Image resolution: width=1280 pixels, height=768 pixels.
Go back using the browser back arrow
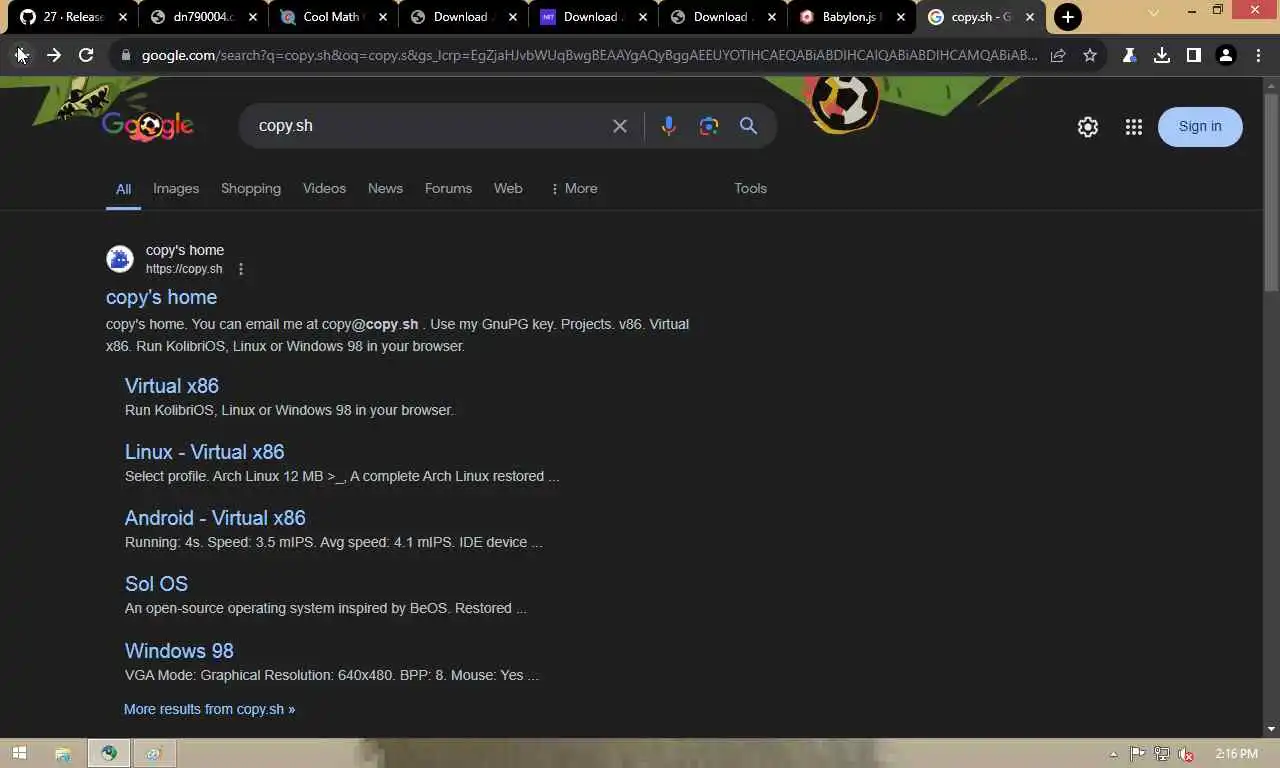pos(22,55)
